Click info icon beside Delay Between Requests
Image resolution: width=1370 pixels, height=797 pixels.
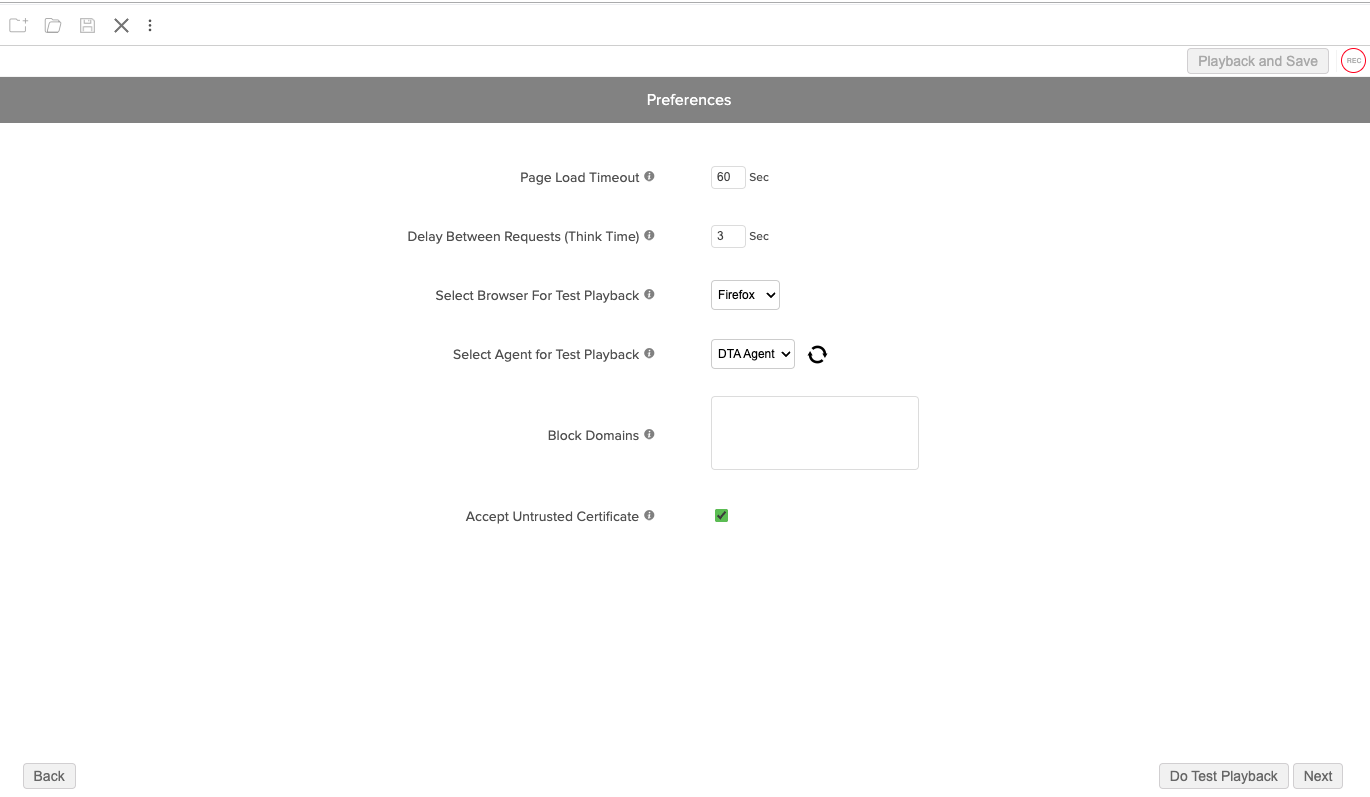pyautogui.click(x=649, y=236)
